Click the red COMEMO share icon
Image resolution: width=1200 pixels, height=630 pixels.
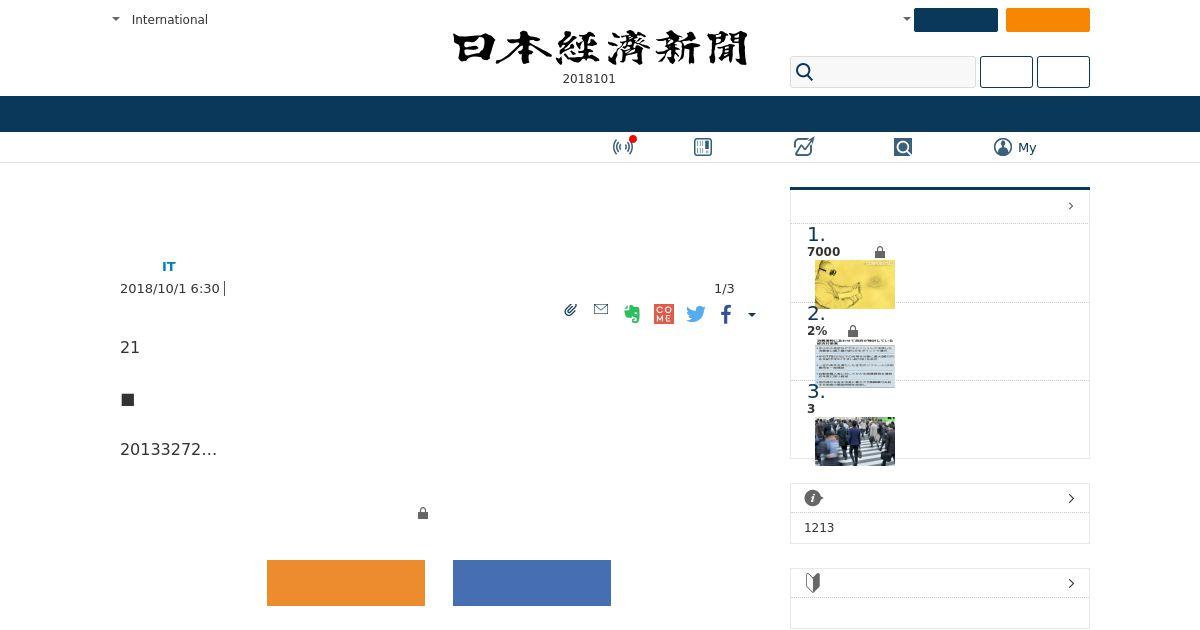[664, 314]
